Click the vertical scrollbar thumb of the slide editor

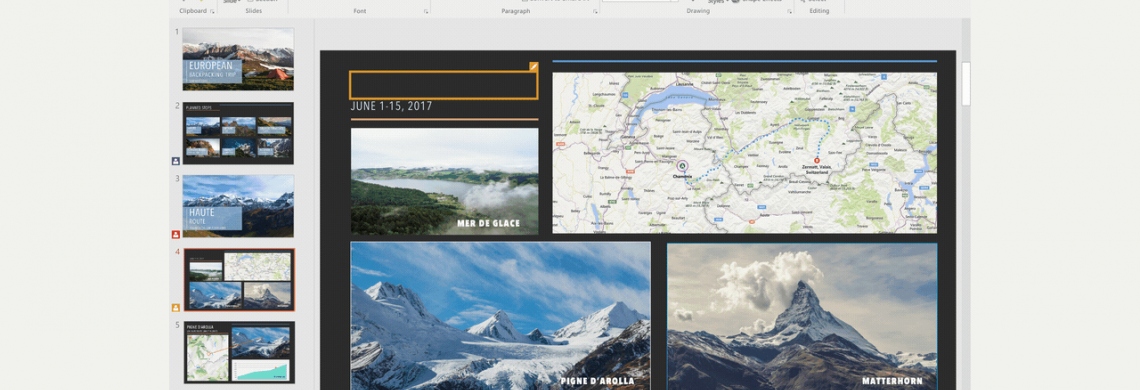click(x=966, y=84)
